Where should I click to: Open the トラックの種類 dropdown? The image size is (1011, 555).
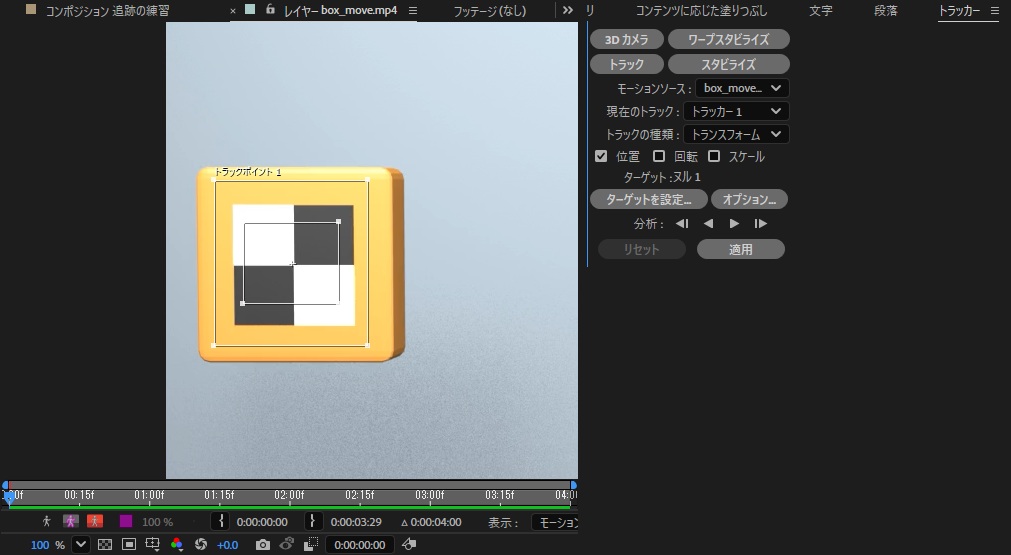[736, 135]
